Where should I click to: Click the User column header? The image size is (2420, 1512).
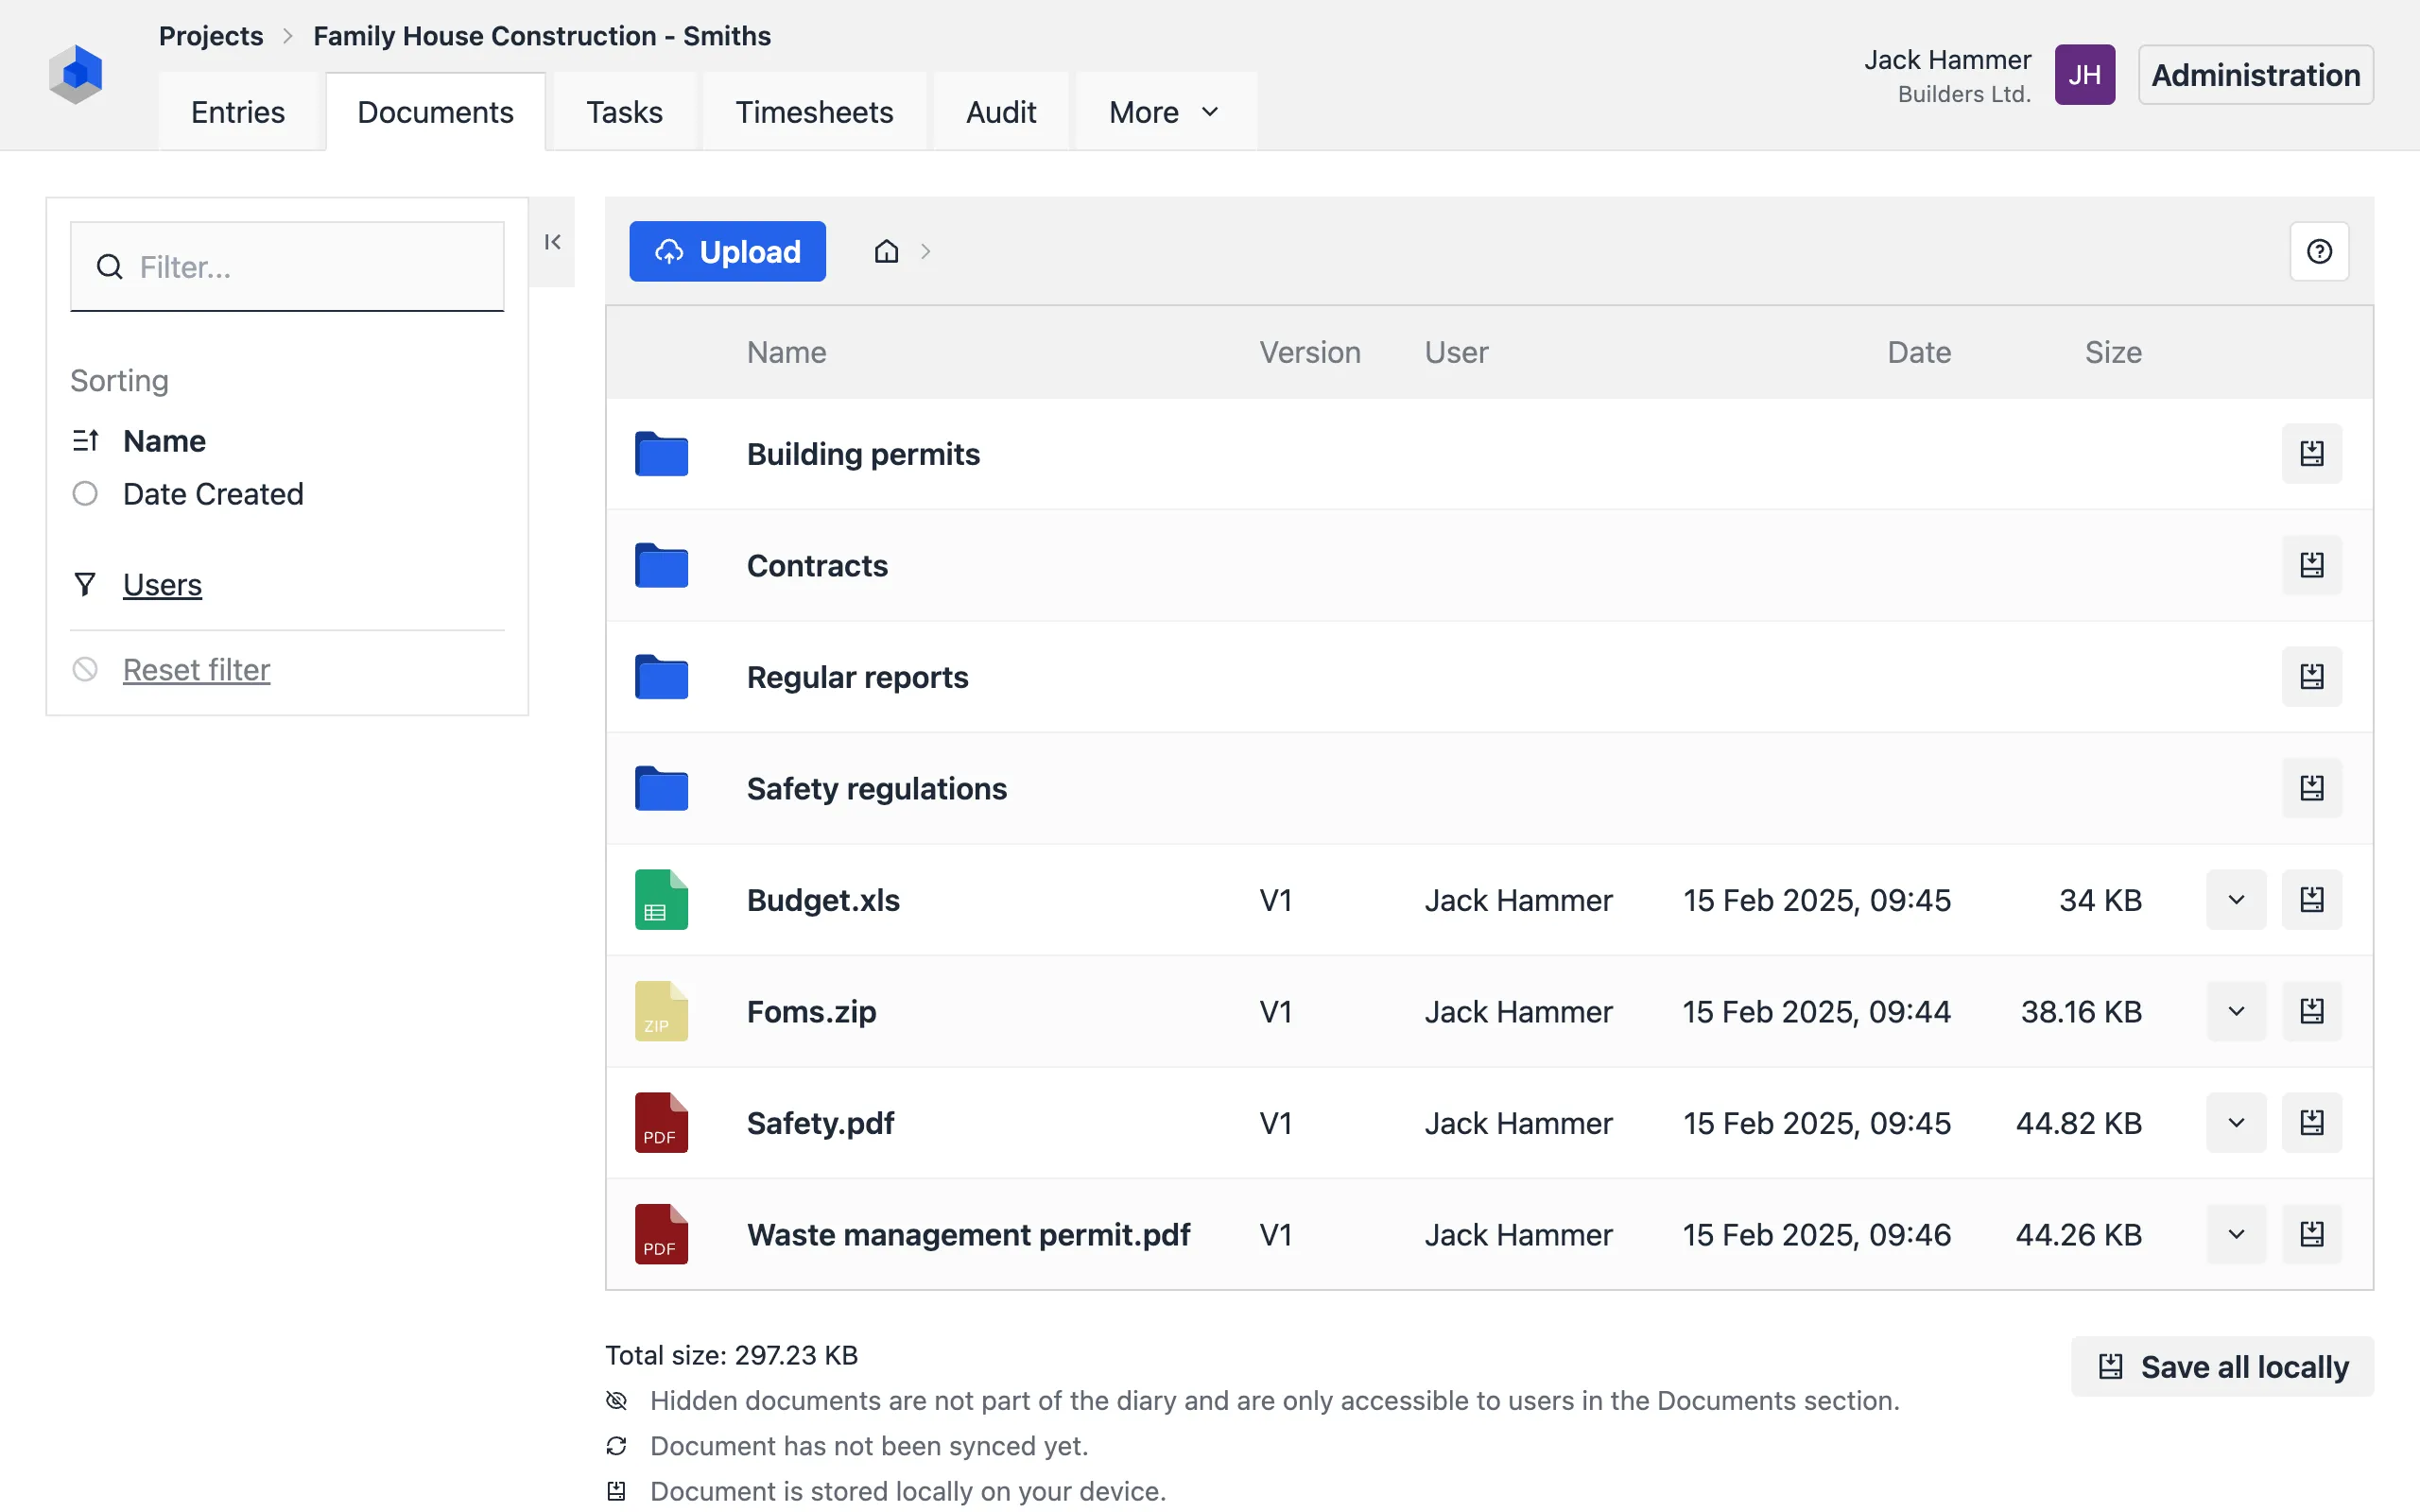pos(1456,352)
